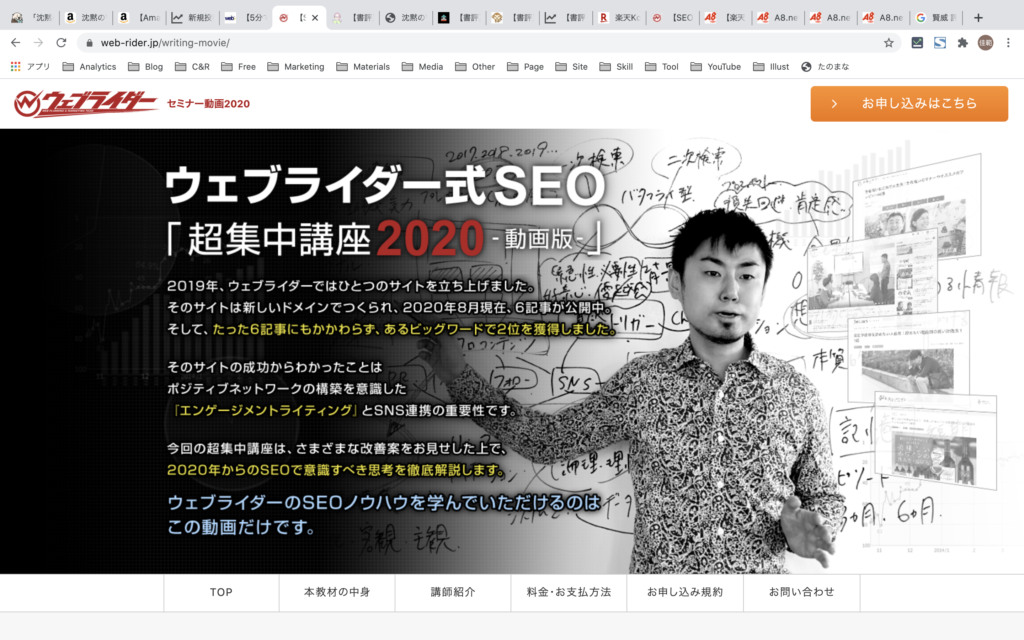Open the 講師紹介 navigation item
The width and height of the screenshot is (1024, 640).
pyautogui.click(x=453, y=592)
